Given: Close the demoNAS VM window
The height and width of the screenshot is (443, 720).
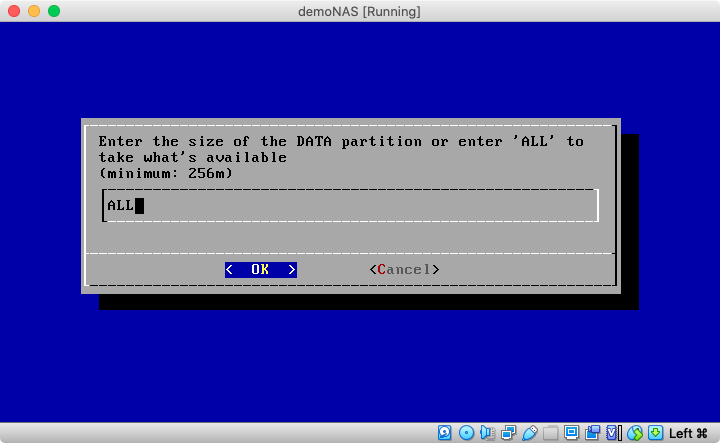Looking at the screenshot, I should [x=14, y=11].
